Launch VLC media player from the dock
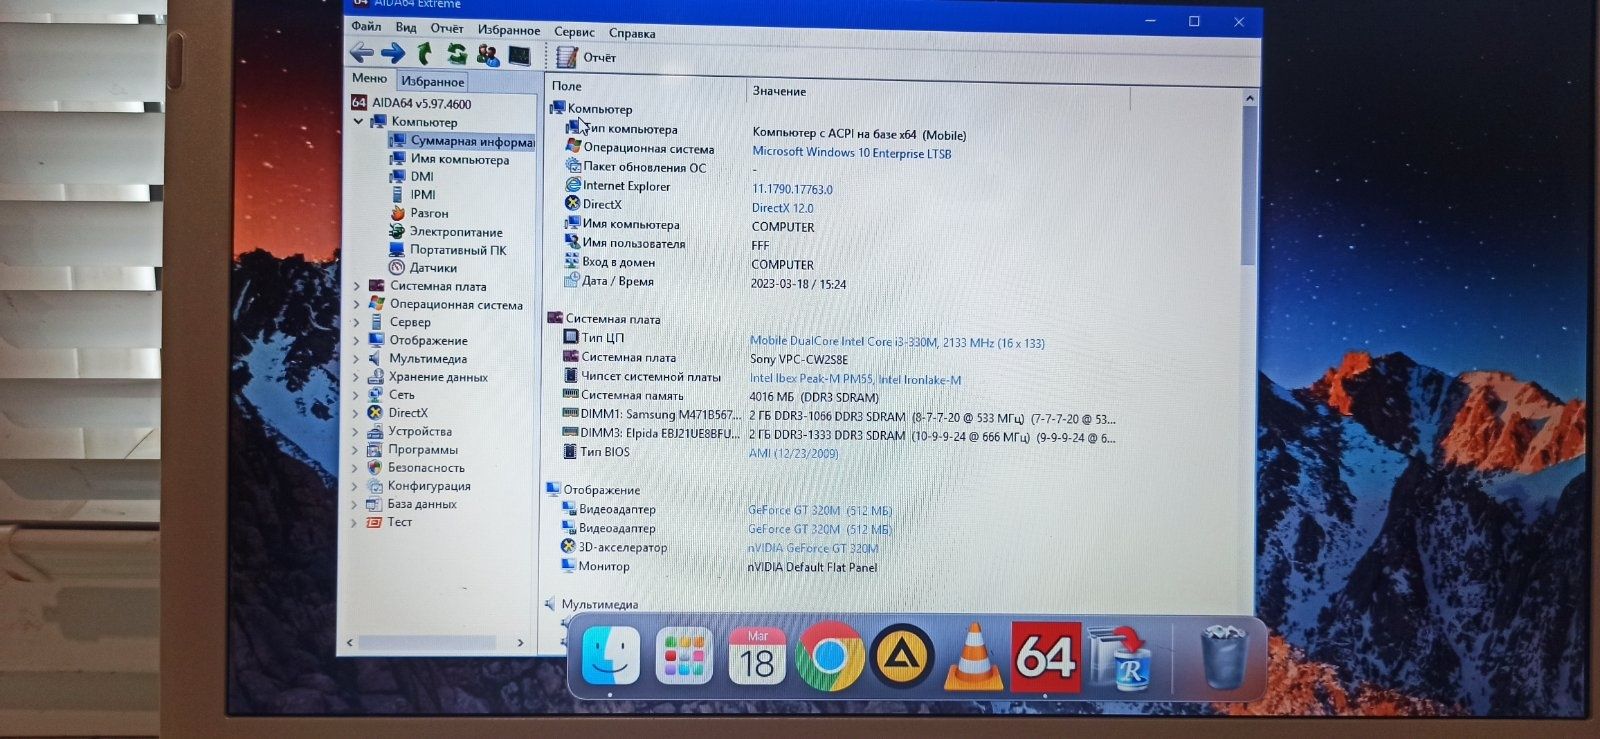 click(x=973, y=656)
